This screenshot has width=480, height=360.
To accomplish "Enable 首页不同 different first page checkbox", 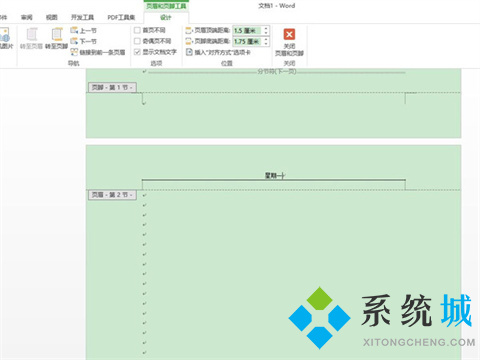I will coord(137,30).
